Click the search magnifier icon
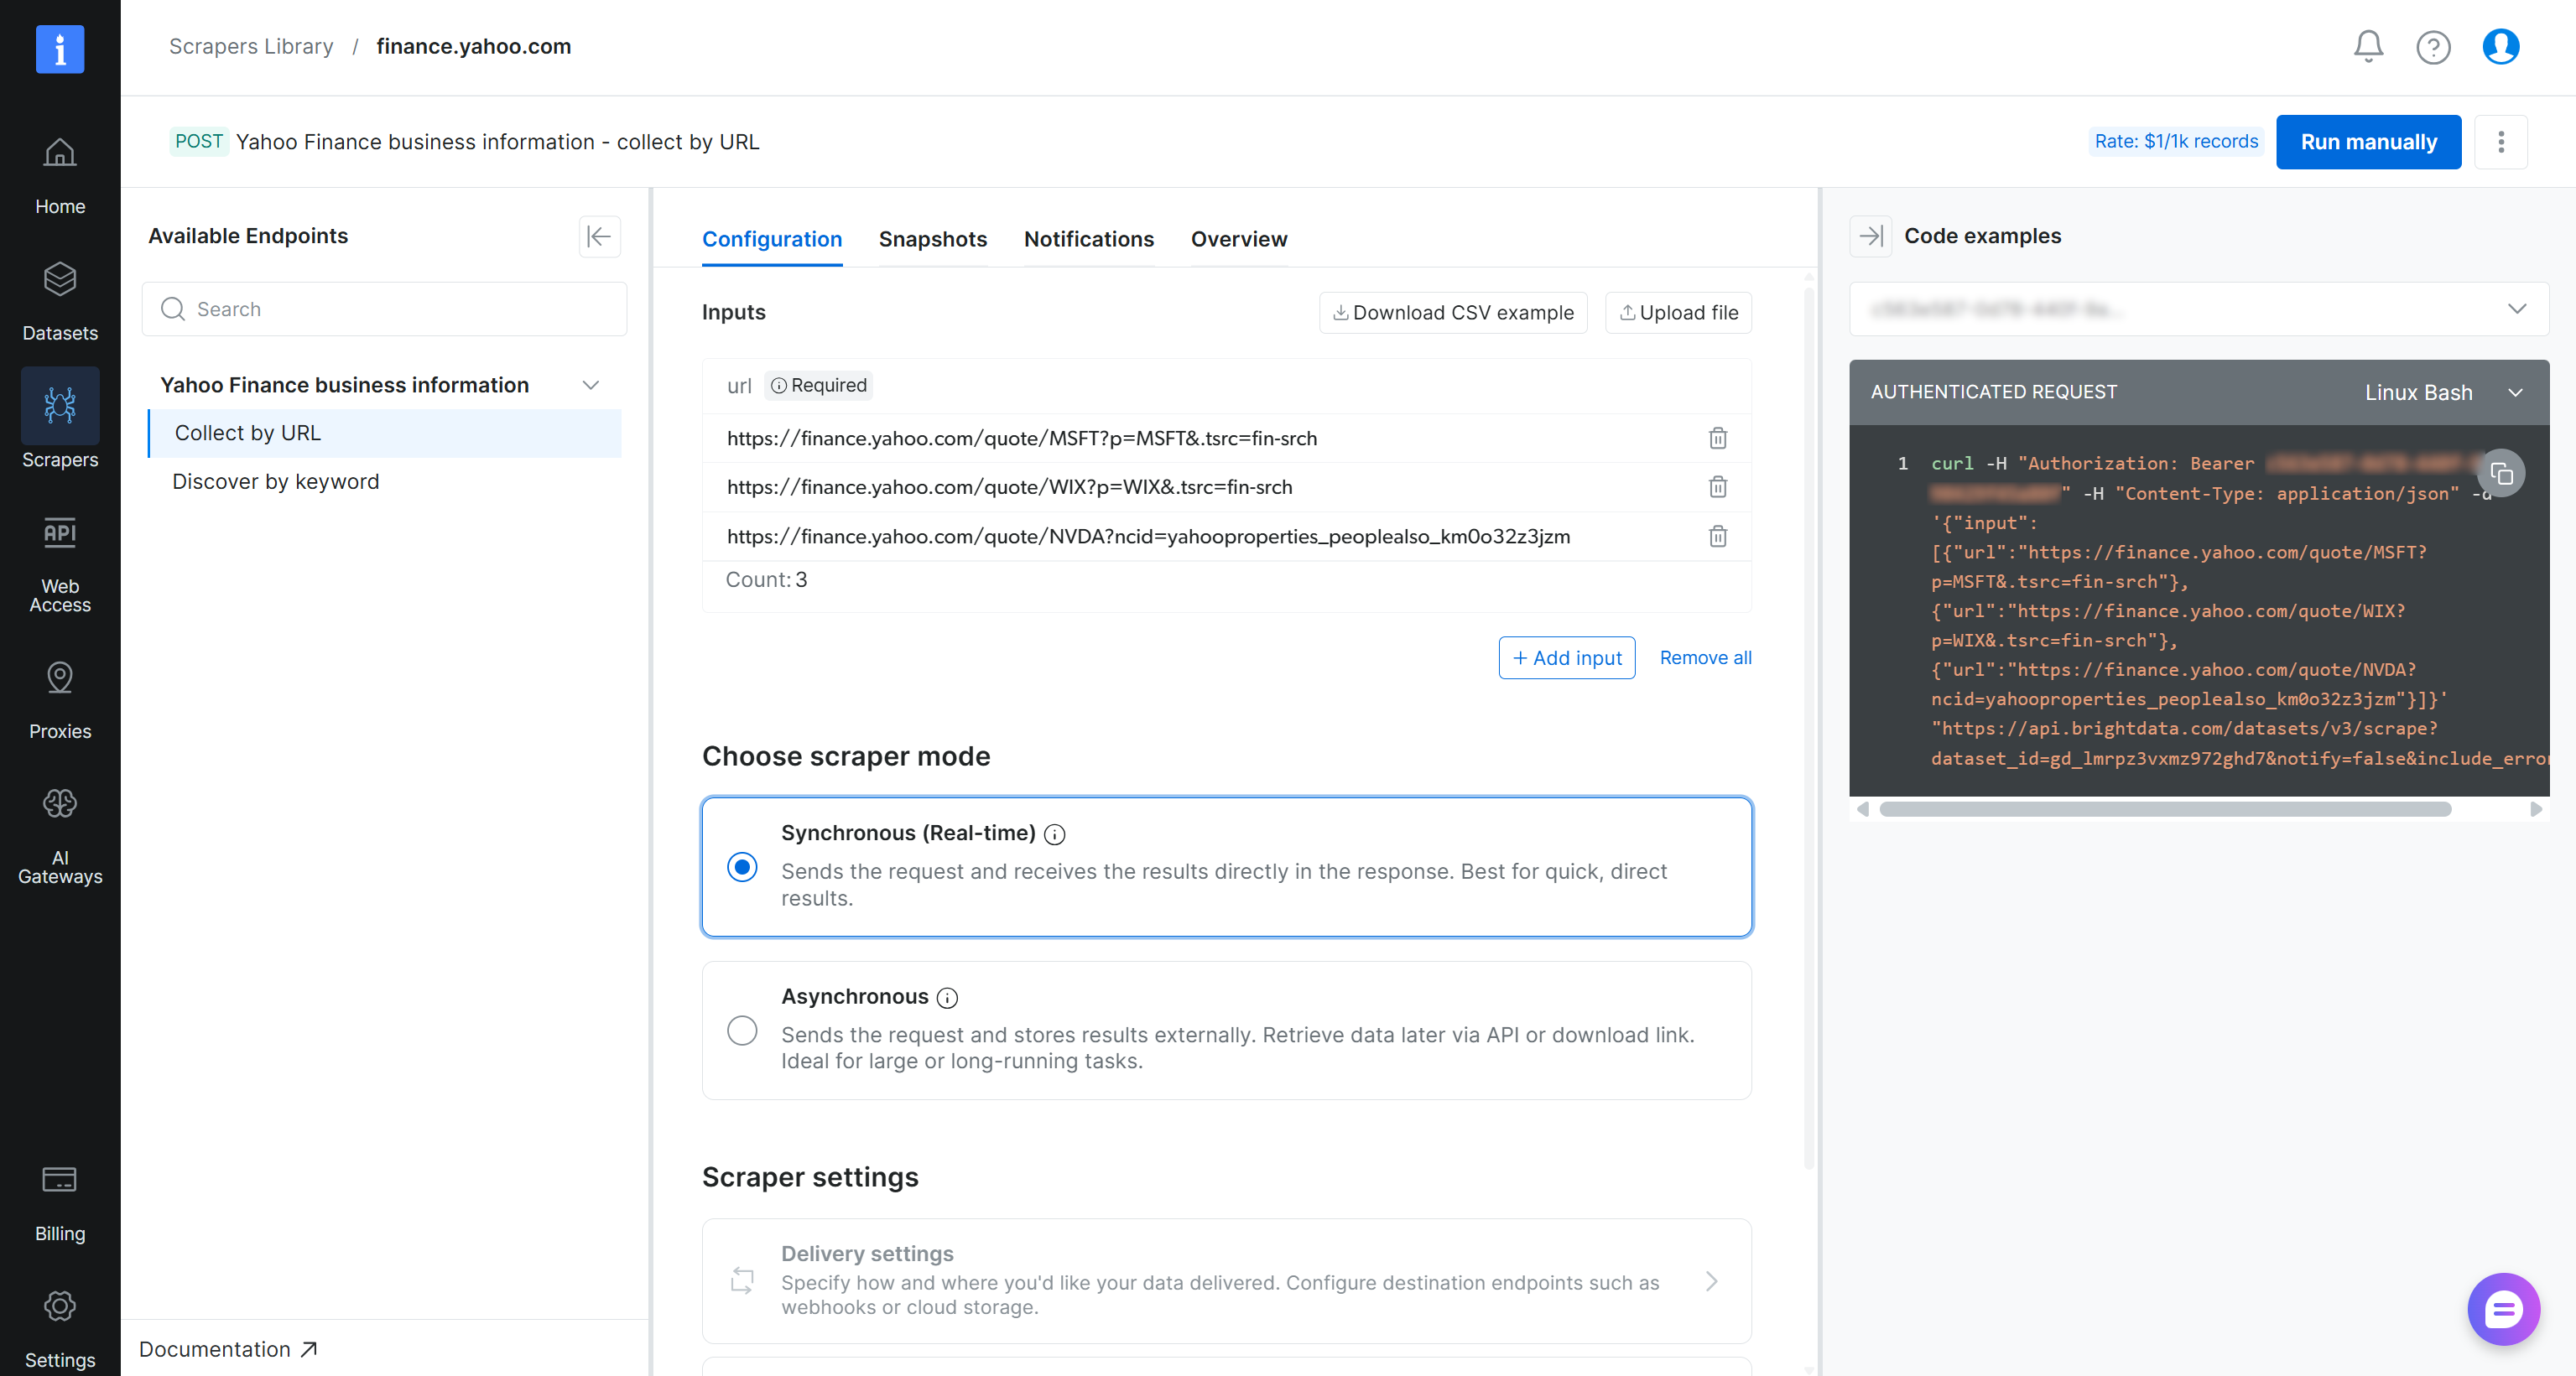The height and width of the screenshot is (1376, 2576). [x=173, y=309]
